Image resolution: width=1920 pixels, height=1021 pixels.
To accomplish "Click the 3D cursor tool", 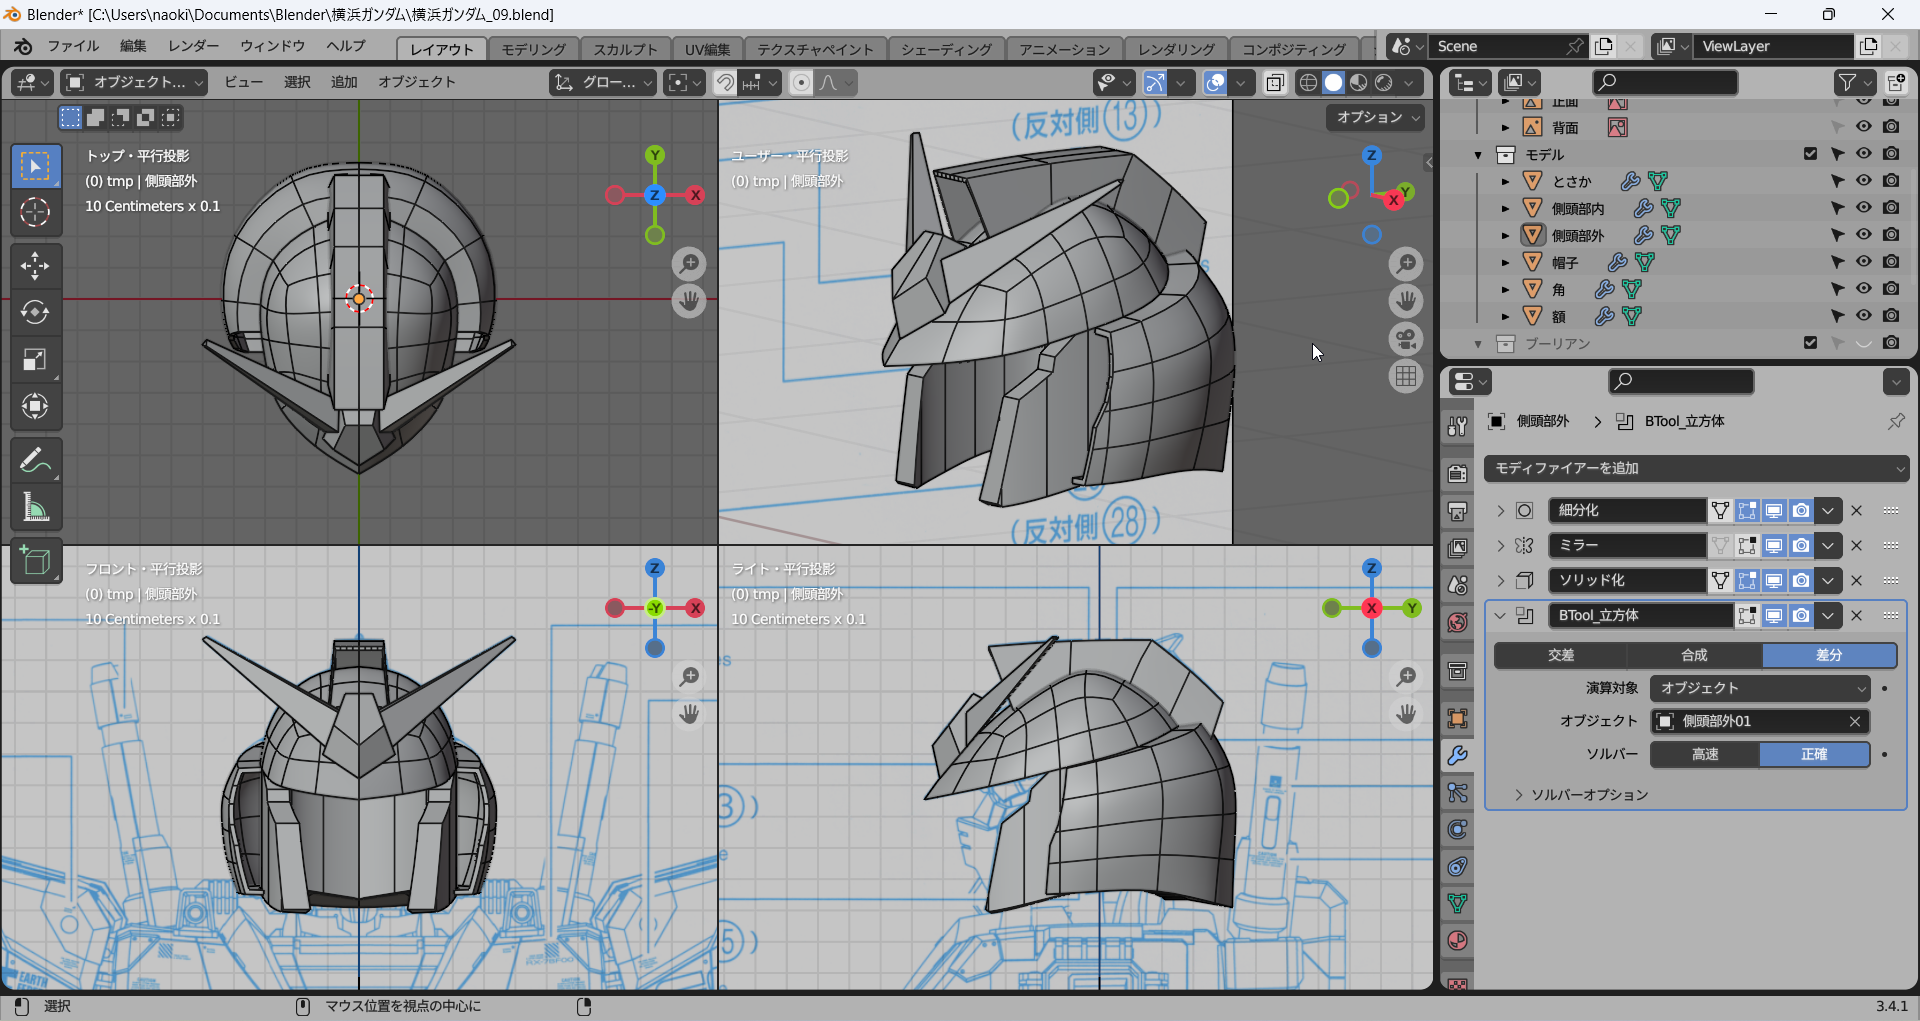I will click(x=35, y=212).
